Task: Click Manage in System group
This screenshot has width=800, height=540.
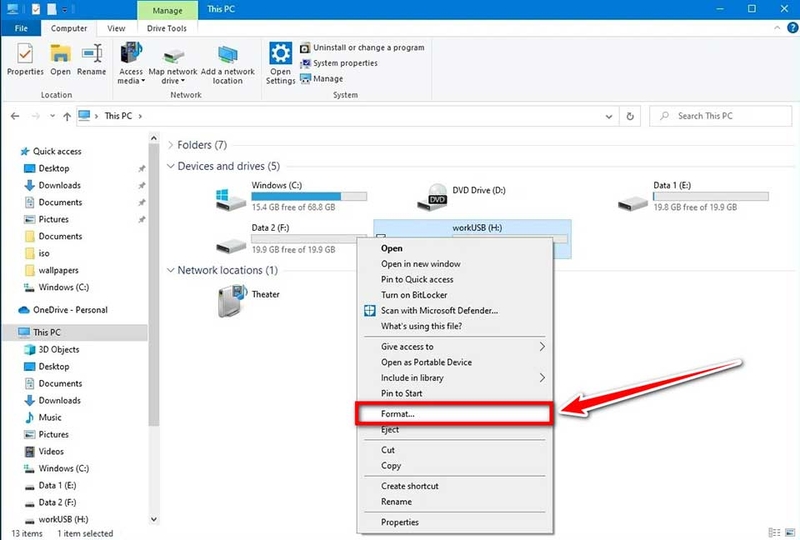Action: pos(321,79)
